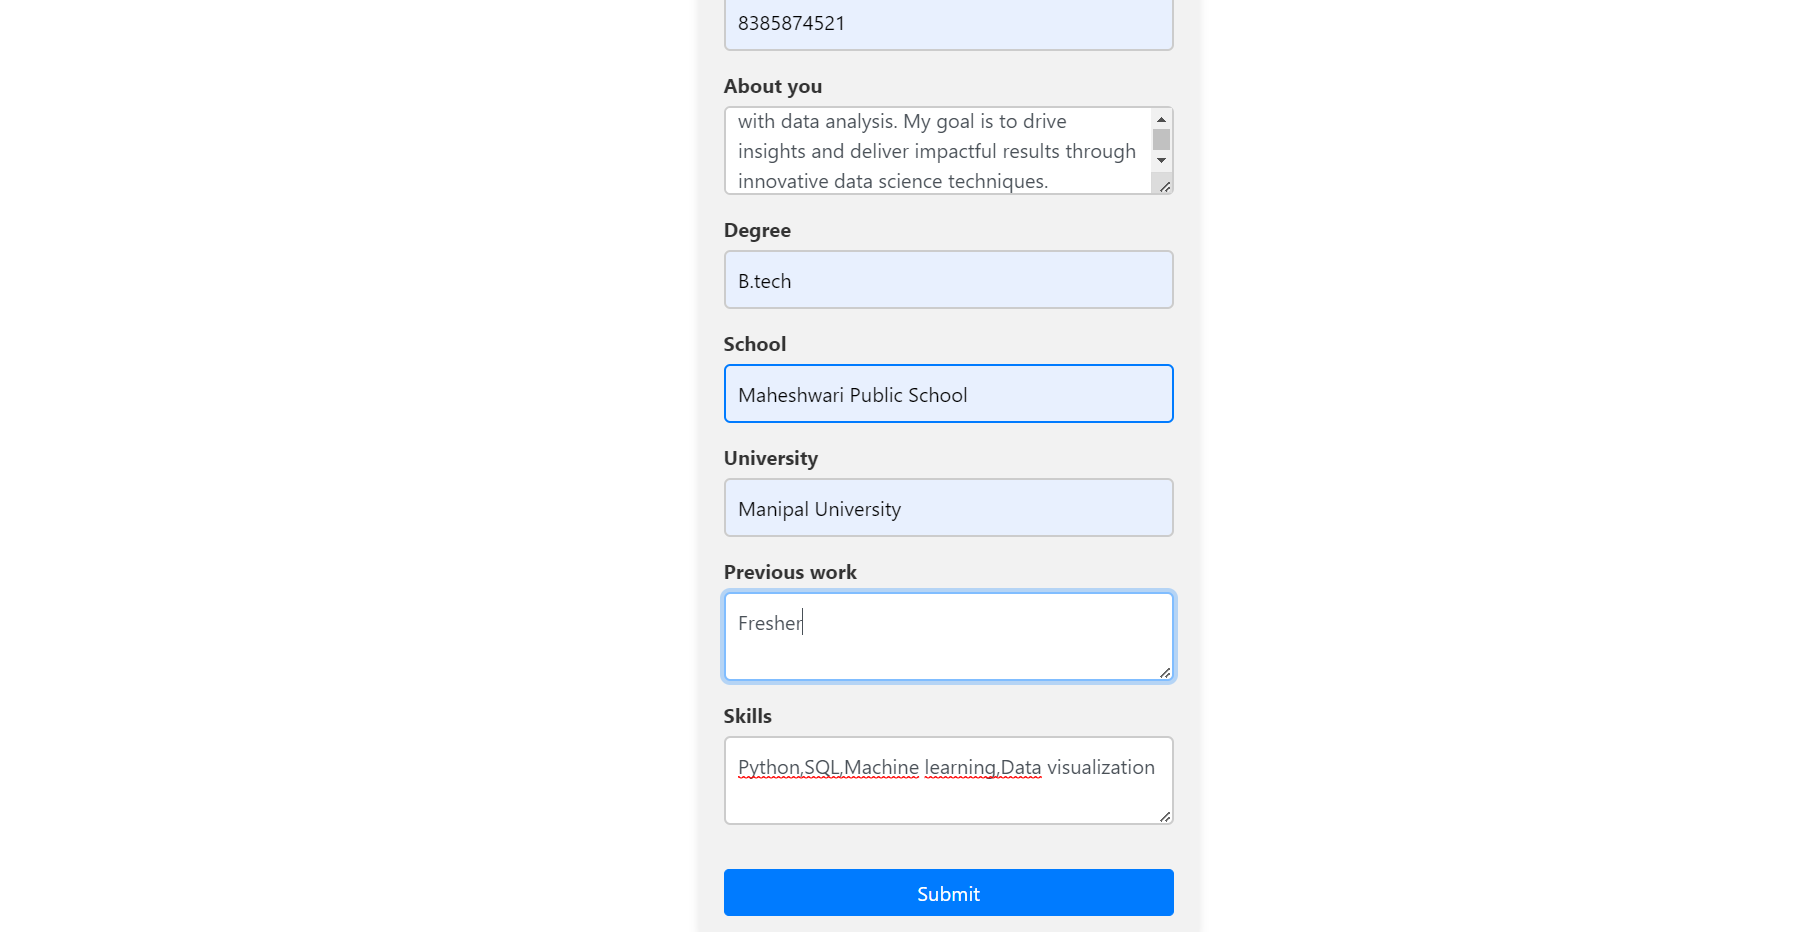1810x932 pixels.
Task: Click the University label text
Action: click(771, 458)
